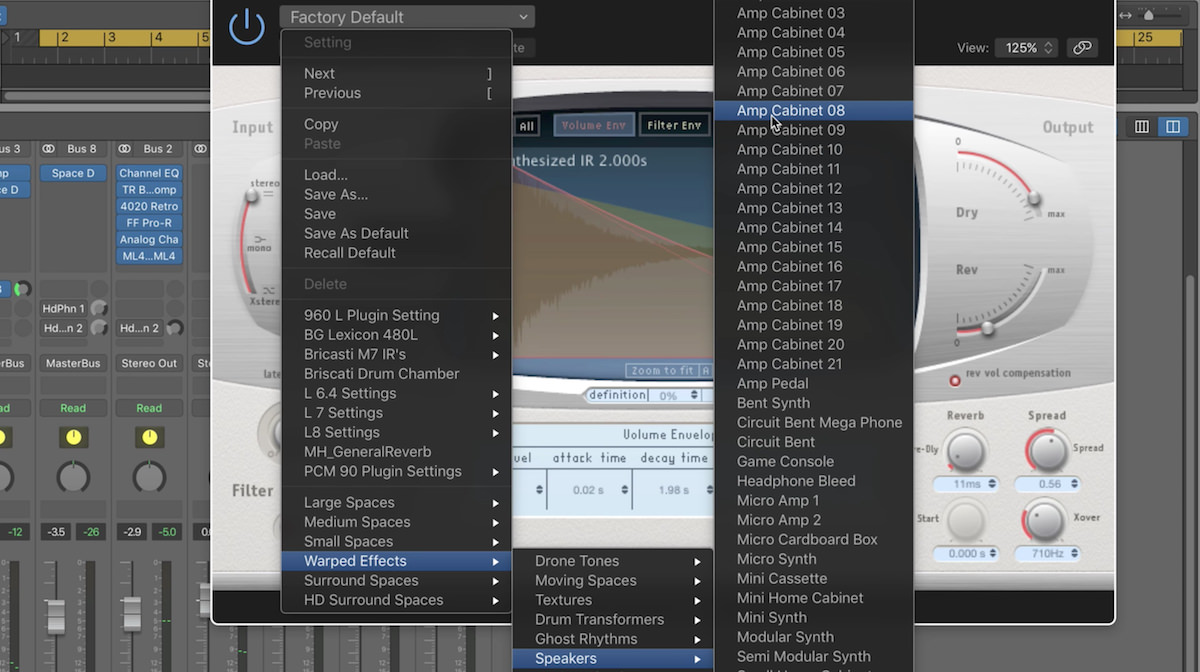The image size is (1200, 672).
Task: Click the Volume Env button
Action: 593,126
